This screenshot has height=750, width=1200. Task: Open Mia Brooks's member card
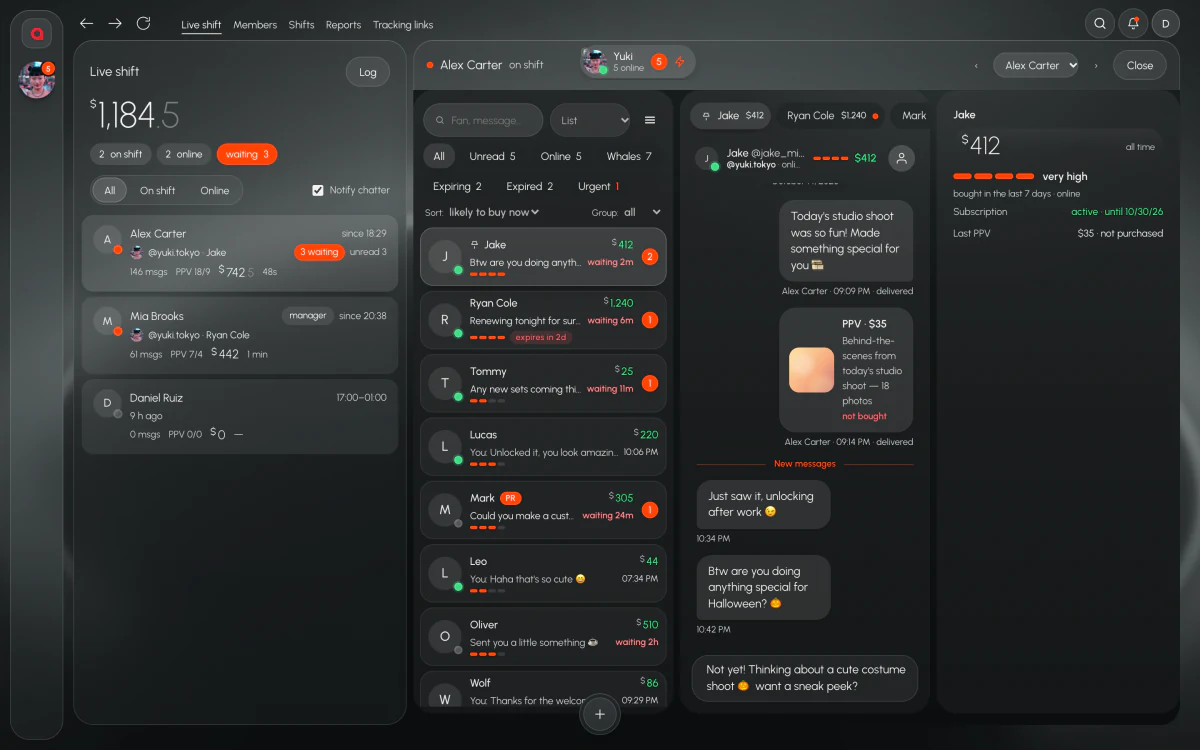pos(240,335)
